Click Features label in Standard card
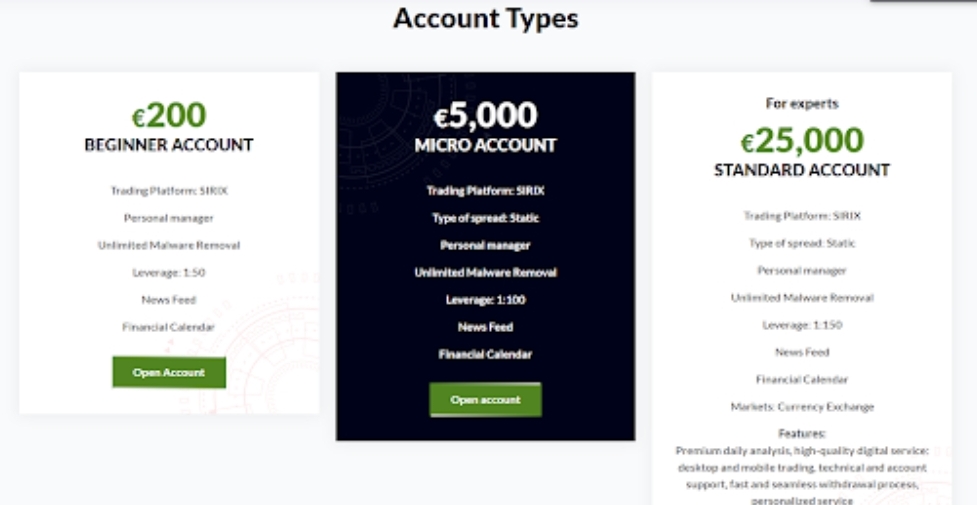The width and height of the screenshot is (977, 505). (802, 433)
